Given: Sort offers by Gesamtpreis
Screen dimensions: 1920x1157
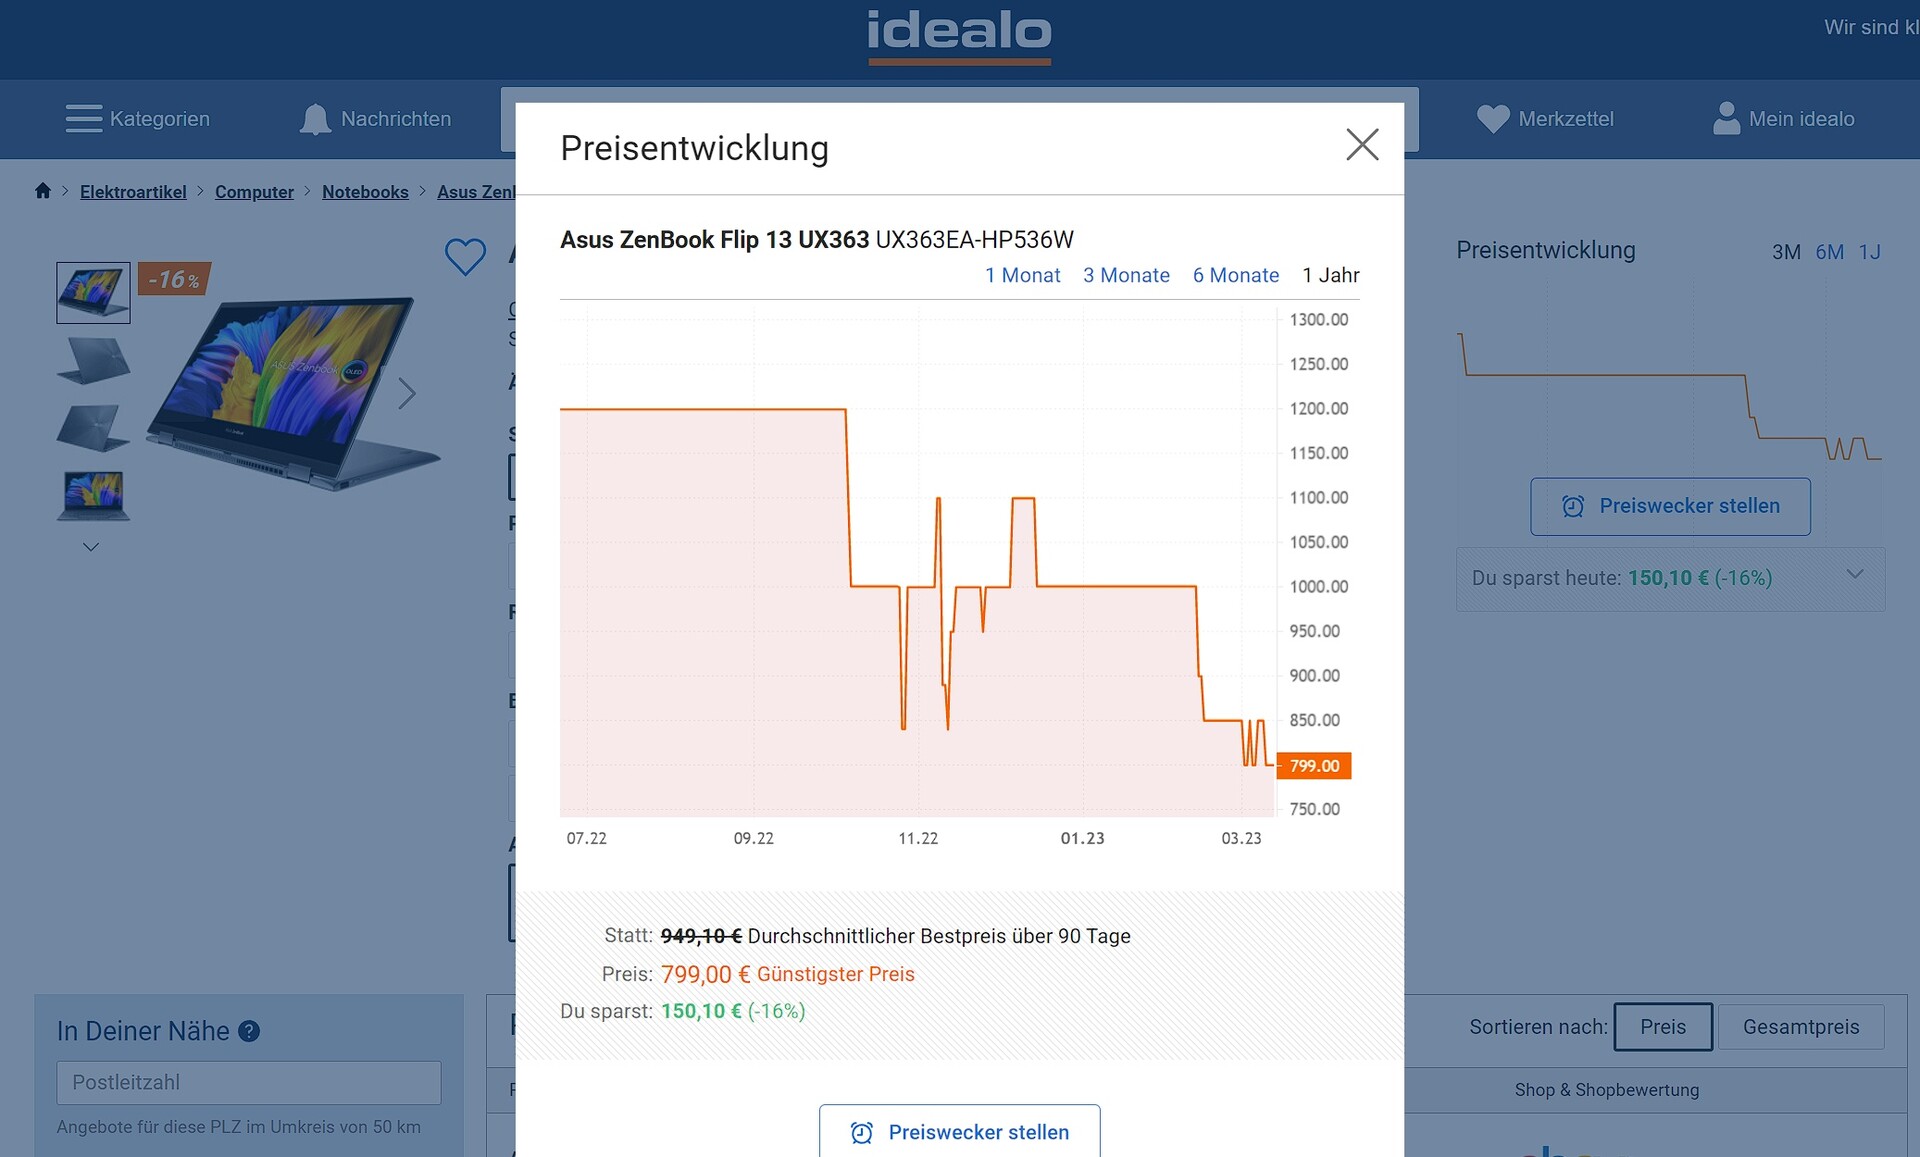Looking at the screenshot, I should pos(1800,1027).
